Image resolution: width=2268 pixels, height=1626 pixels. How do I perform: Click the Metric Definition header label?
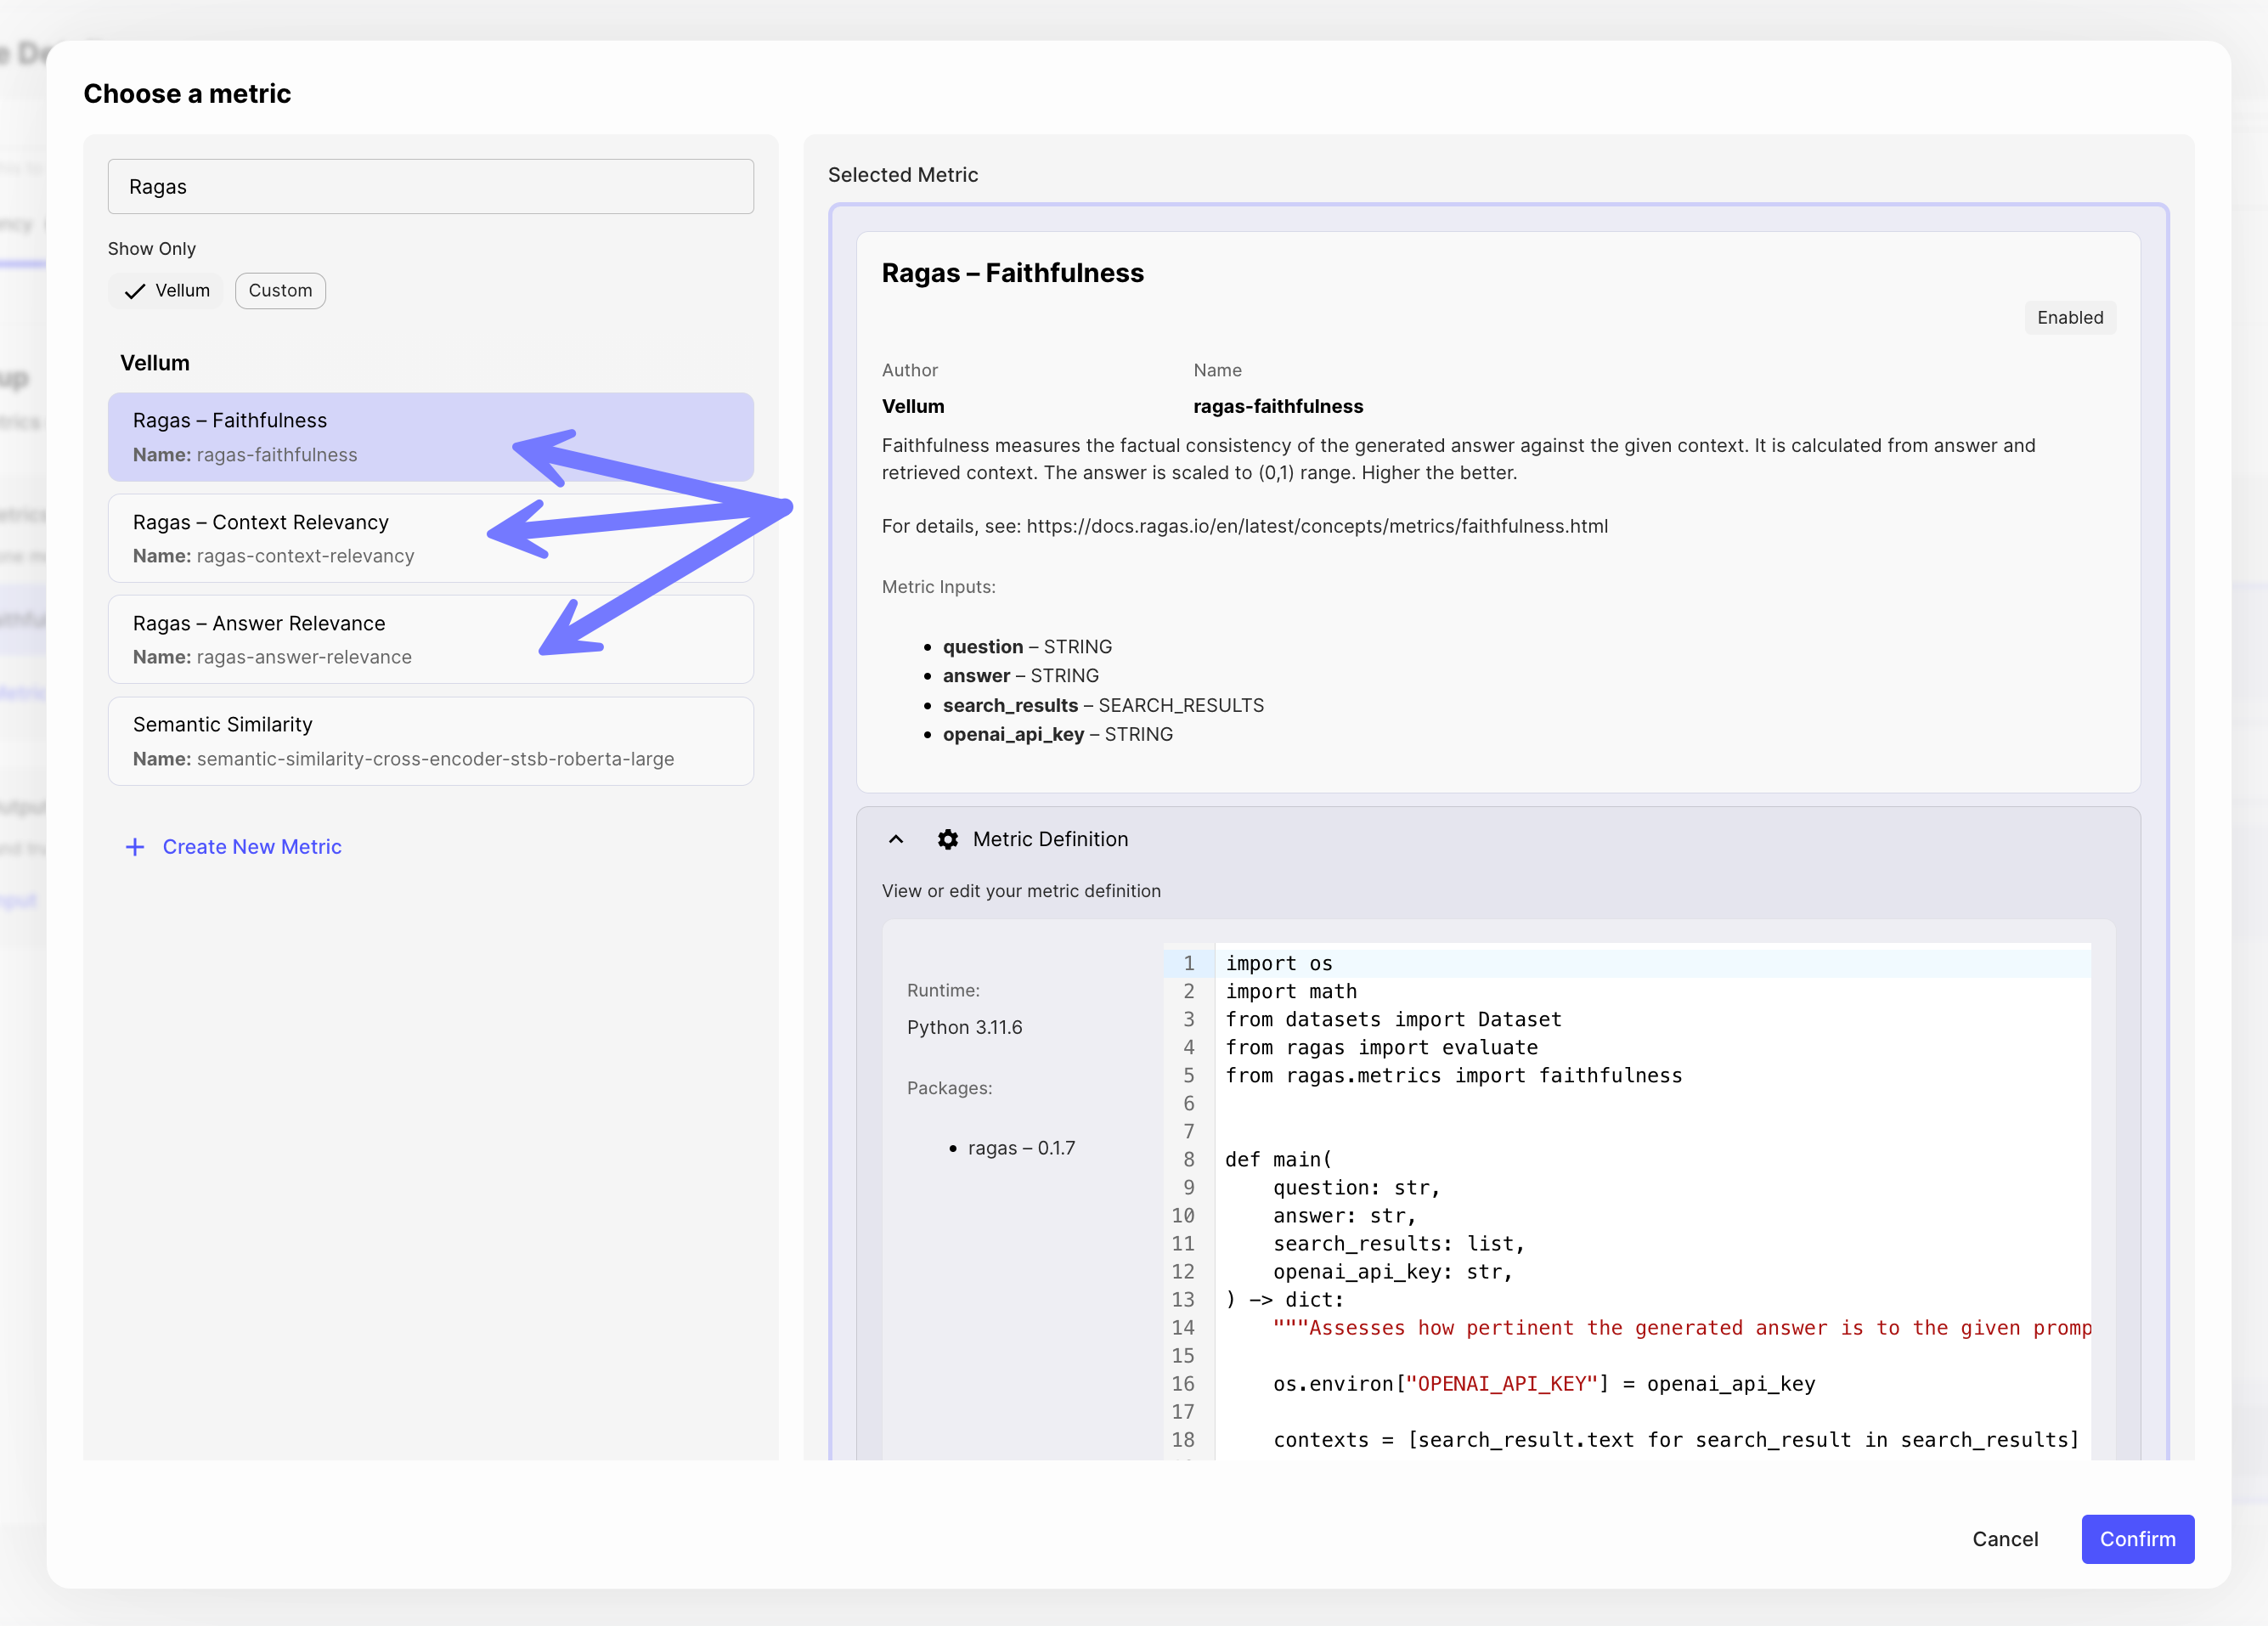point(1050,839)
